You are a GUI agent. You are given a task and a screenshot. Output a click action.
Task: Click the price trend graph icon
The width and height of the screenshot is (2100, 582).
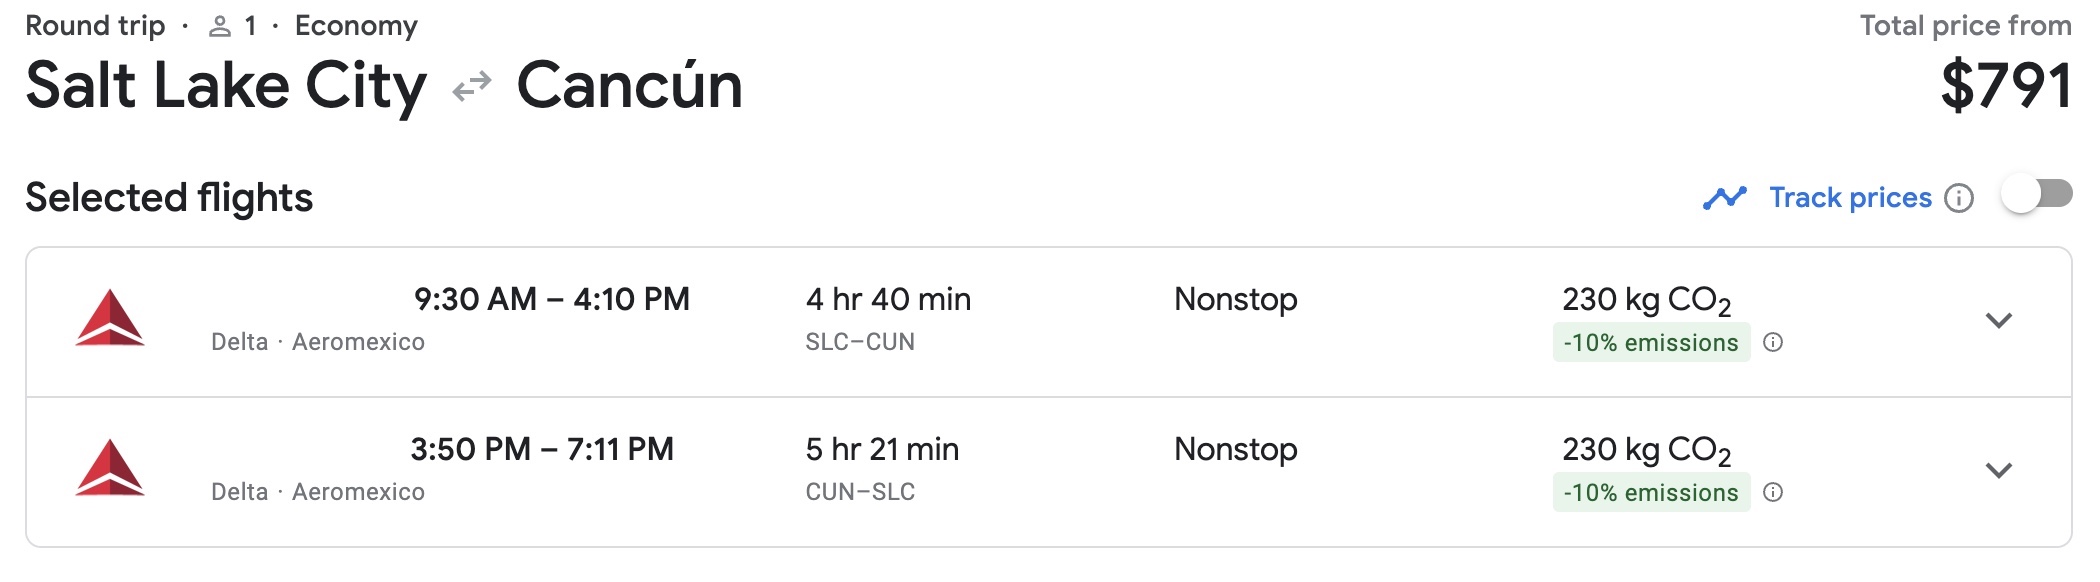[x=1724, y=198]
